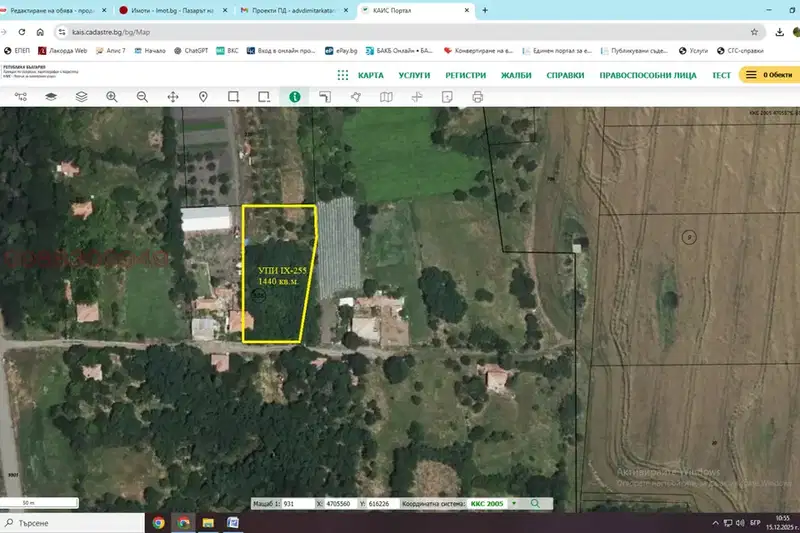Open the ПРАВОСПОСОБНИ ЛИЦА menu
800x533 pixels.
[648, 75]
